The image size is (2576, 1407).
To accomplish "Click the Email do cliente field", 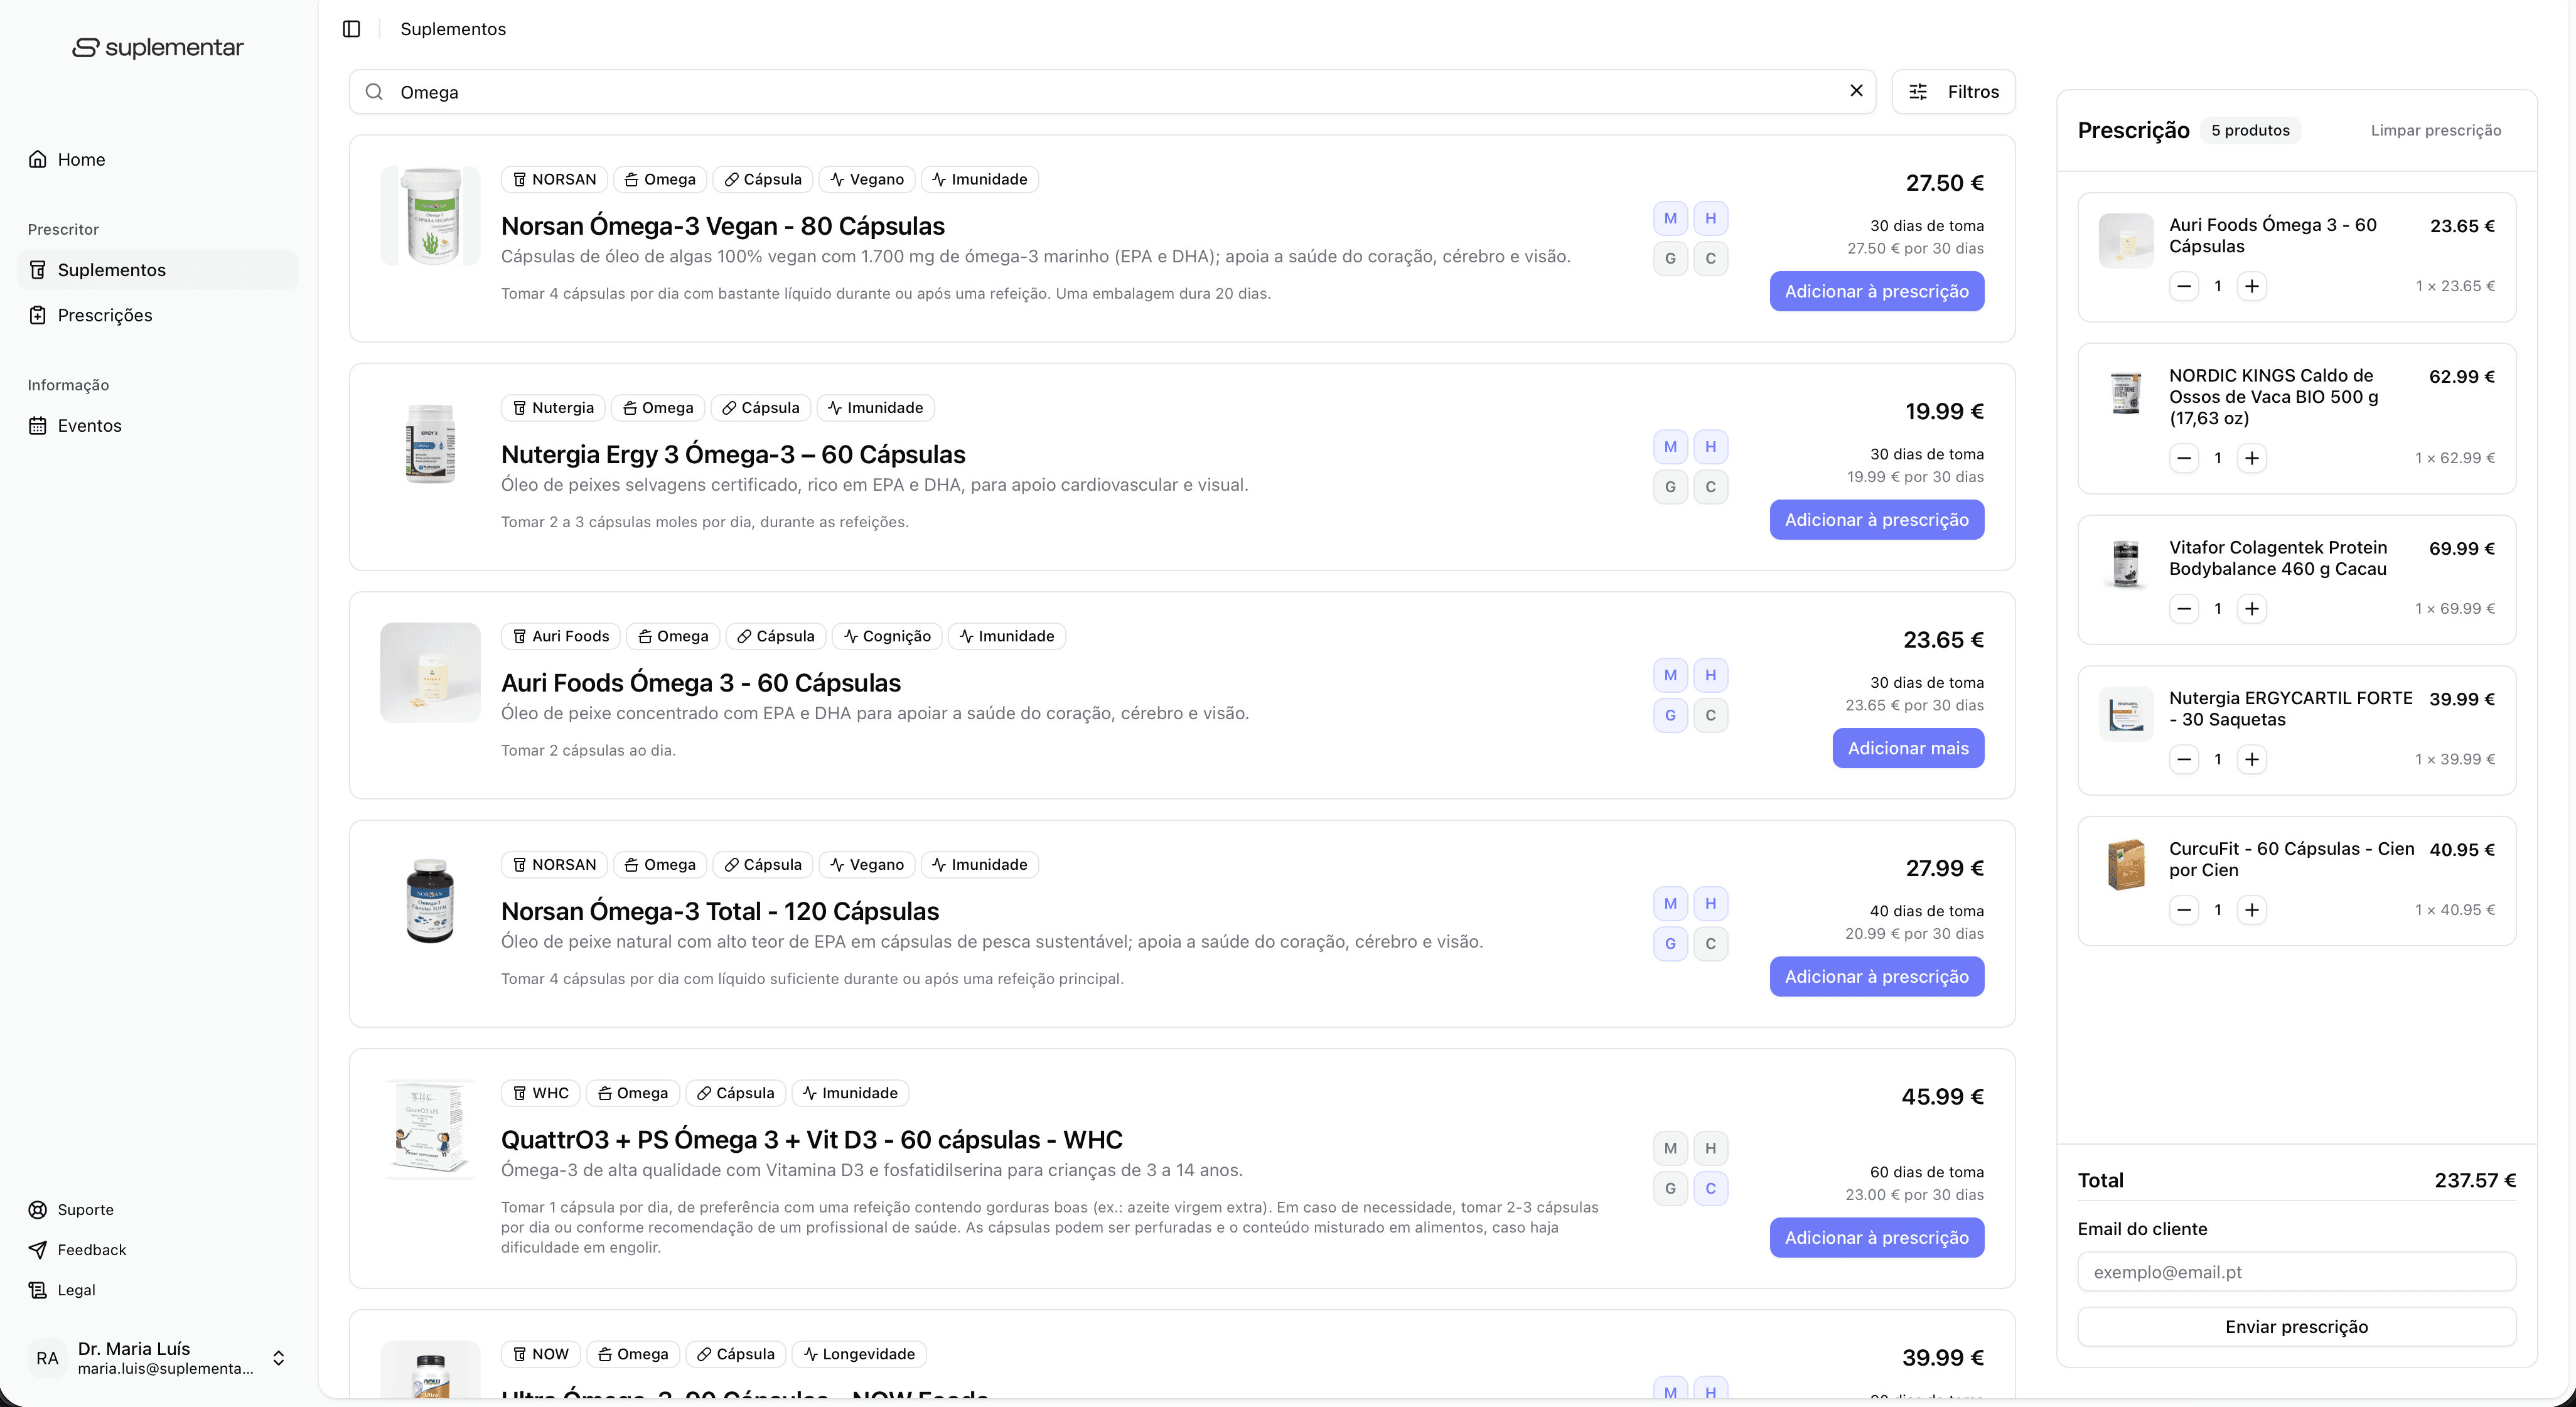I will [2296, 1272].
